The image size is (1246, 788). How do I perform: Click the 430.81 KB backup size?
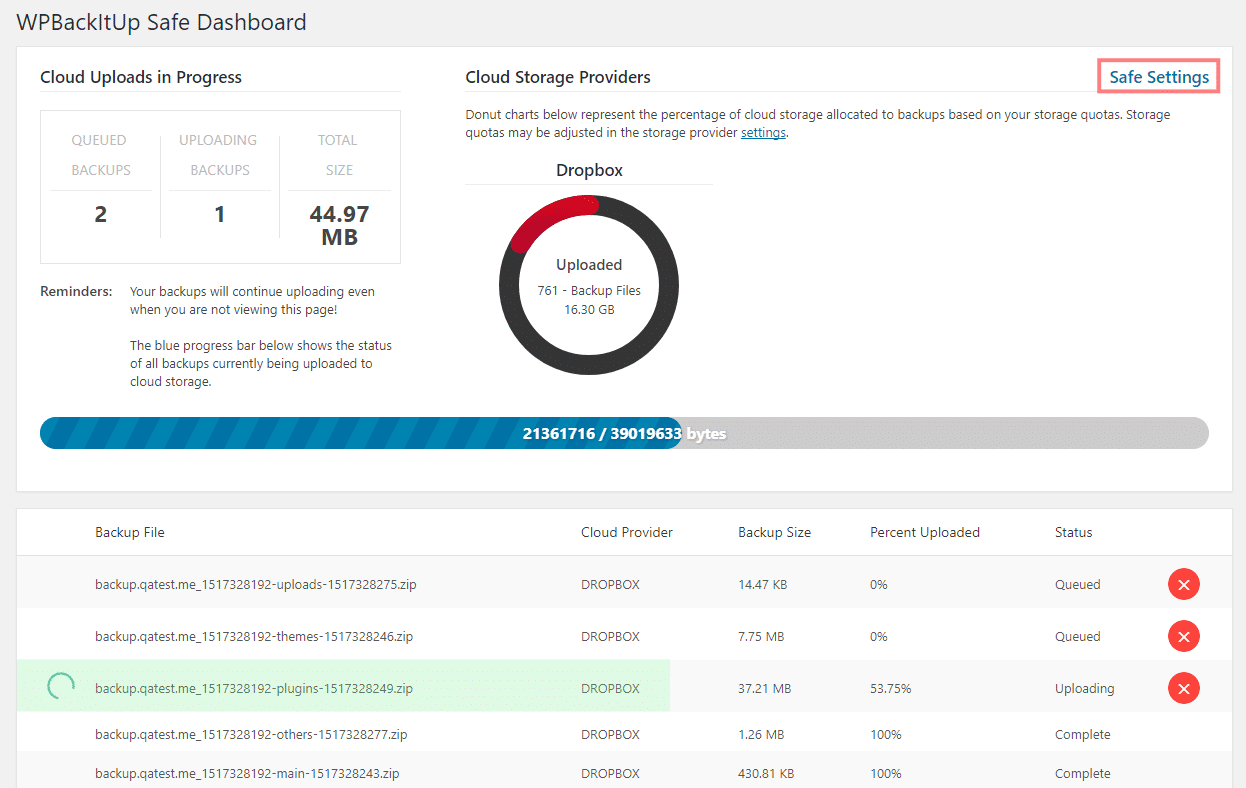pos(766,773)
